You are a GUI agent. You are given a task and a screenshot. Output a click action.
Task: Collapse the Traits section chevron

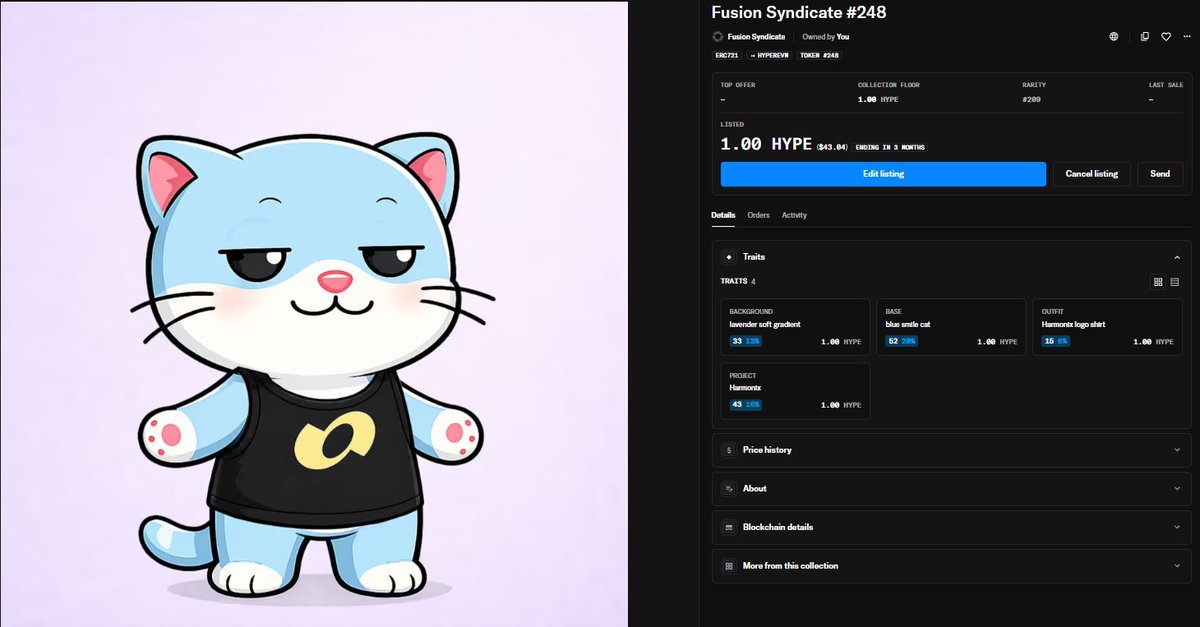pos(1177,257)
